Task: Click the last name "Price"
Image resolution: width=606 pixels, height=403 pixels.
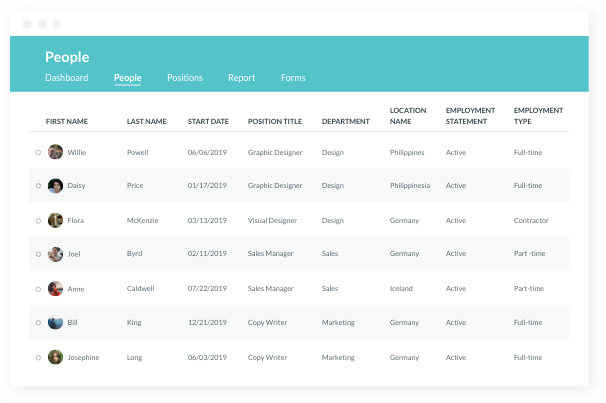Action: pos(135,185)
